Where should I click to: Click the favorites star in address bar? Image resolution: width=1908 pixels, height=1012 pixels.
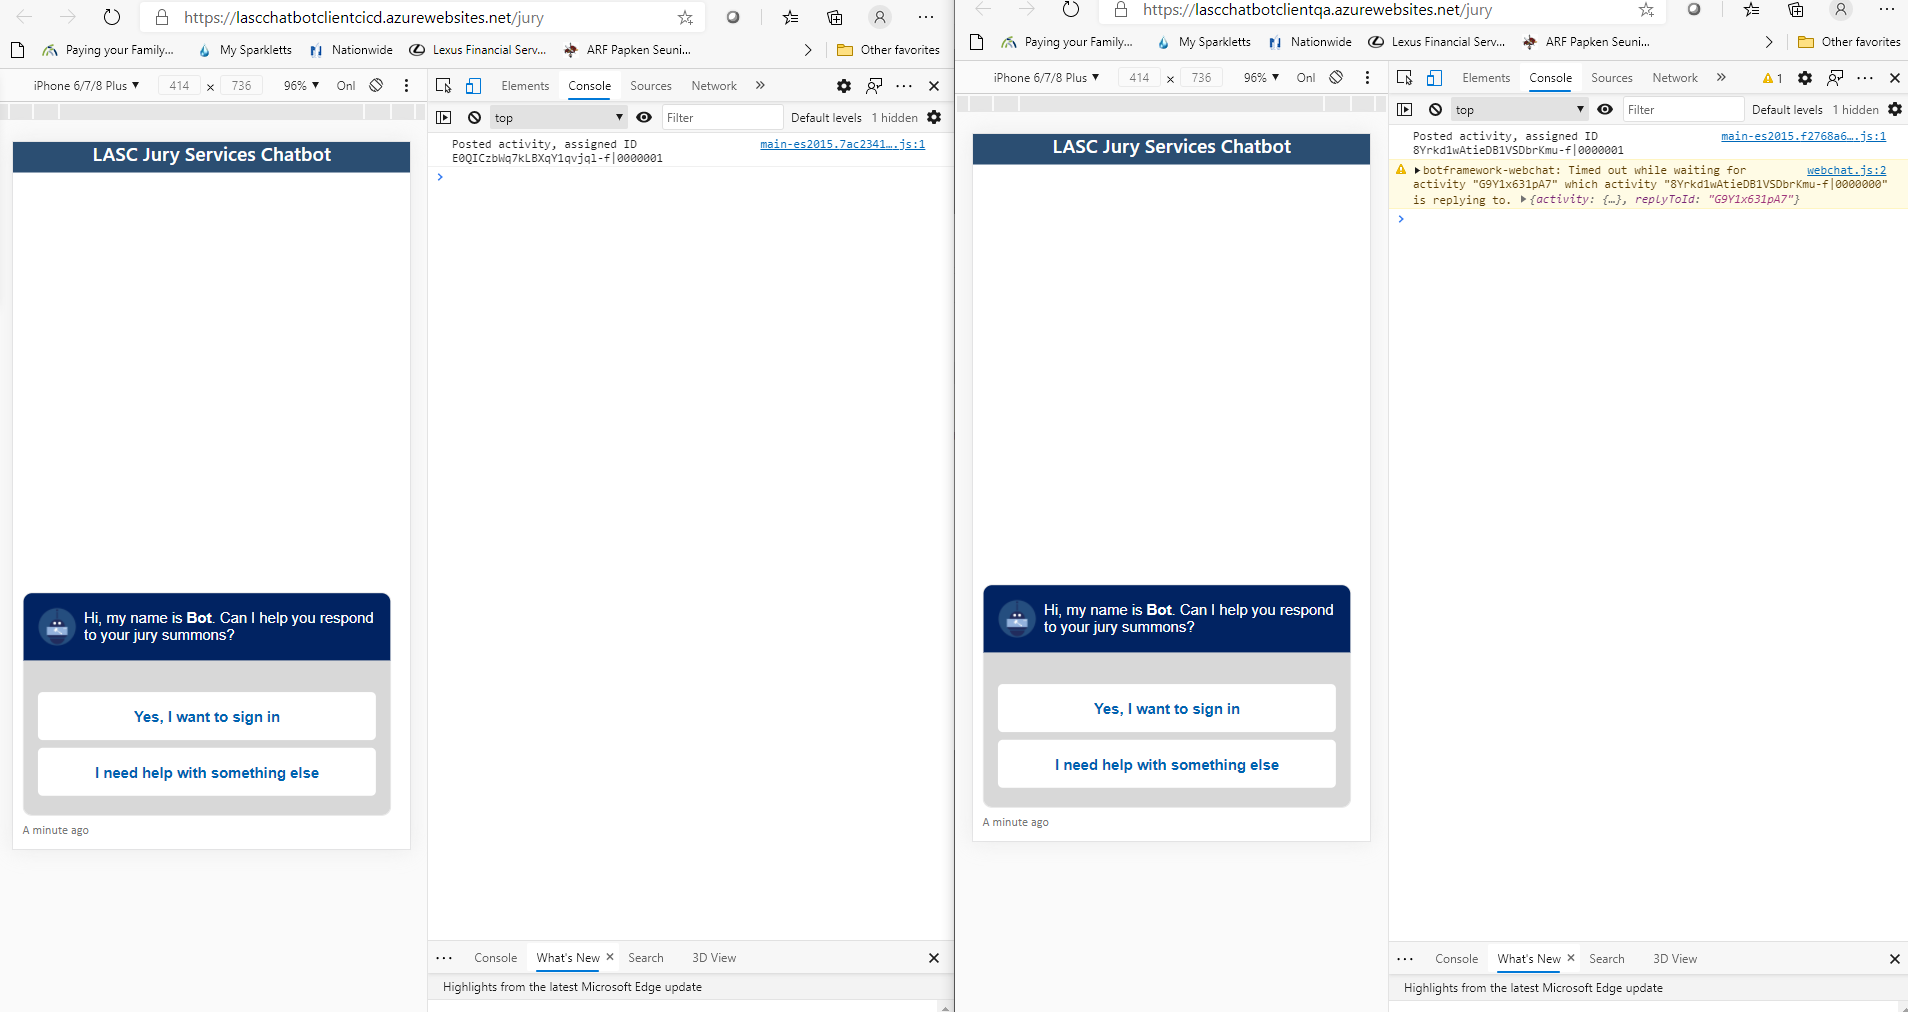(x=685, y=17)
